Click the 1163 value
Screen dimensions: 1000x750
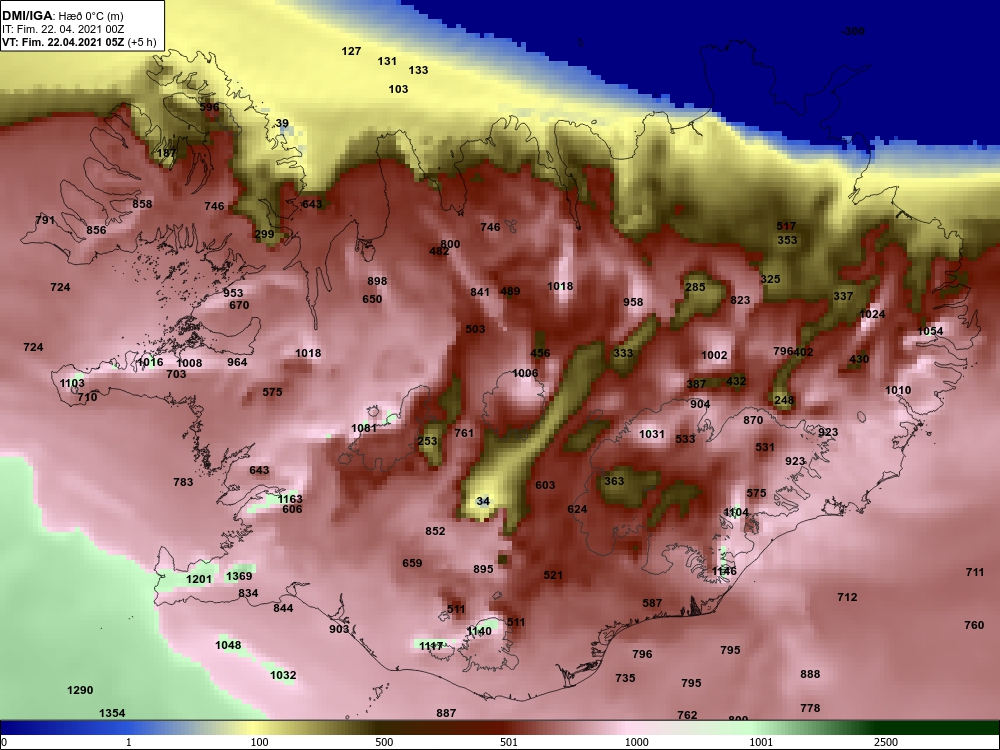[x=290, y=499]
